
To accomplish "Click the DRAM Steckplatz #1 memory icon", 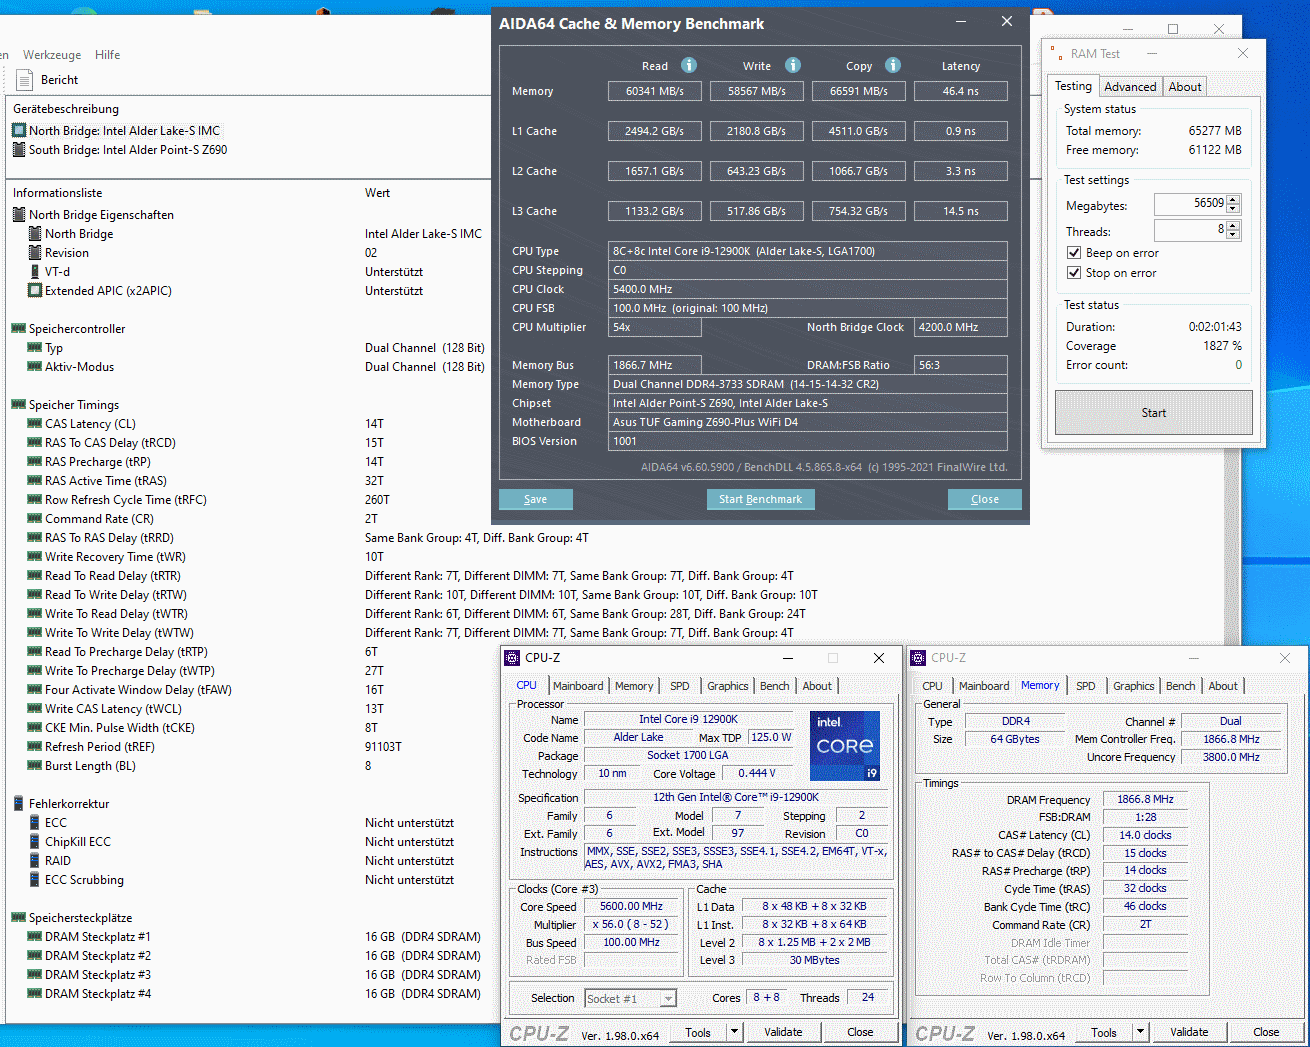I will (x=35, y=937).
